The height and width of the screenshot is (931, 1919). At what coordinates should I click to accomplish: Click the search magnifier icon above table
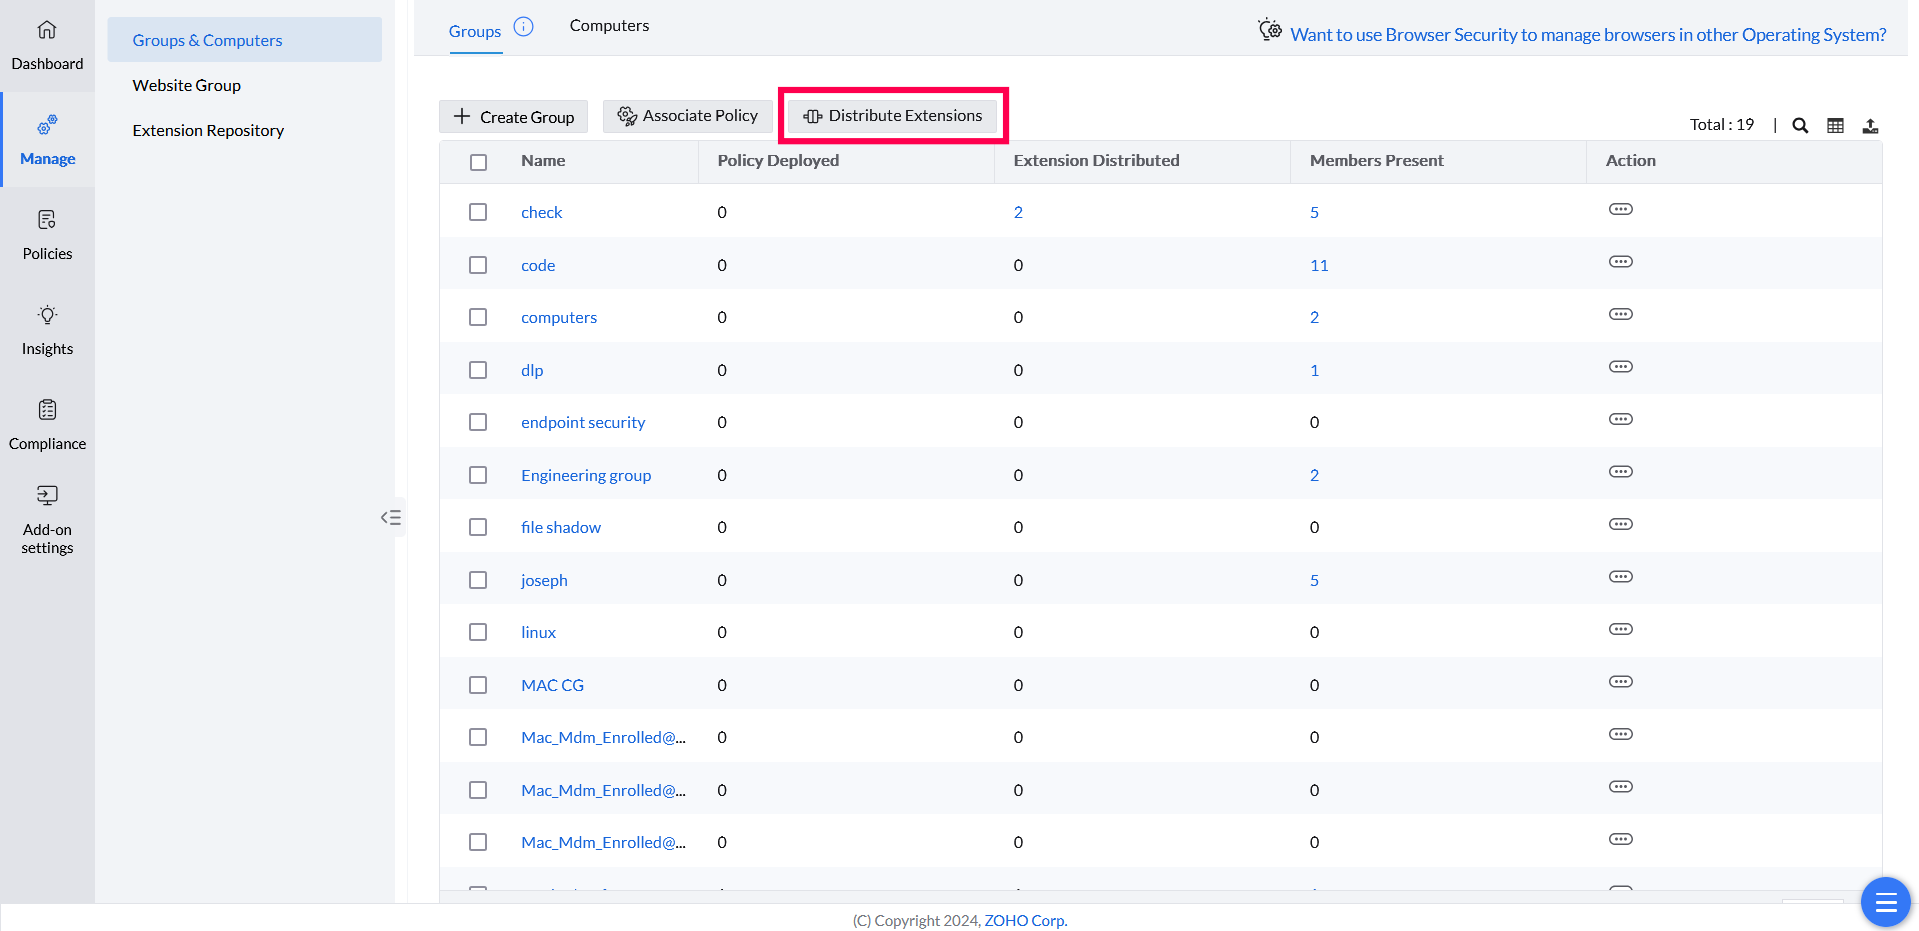[x=1800, y=126]
